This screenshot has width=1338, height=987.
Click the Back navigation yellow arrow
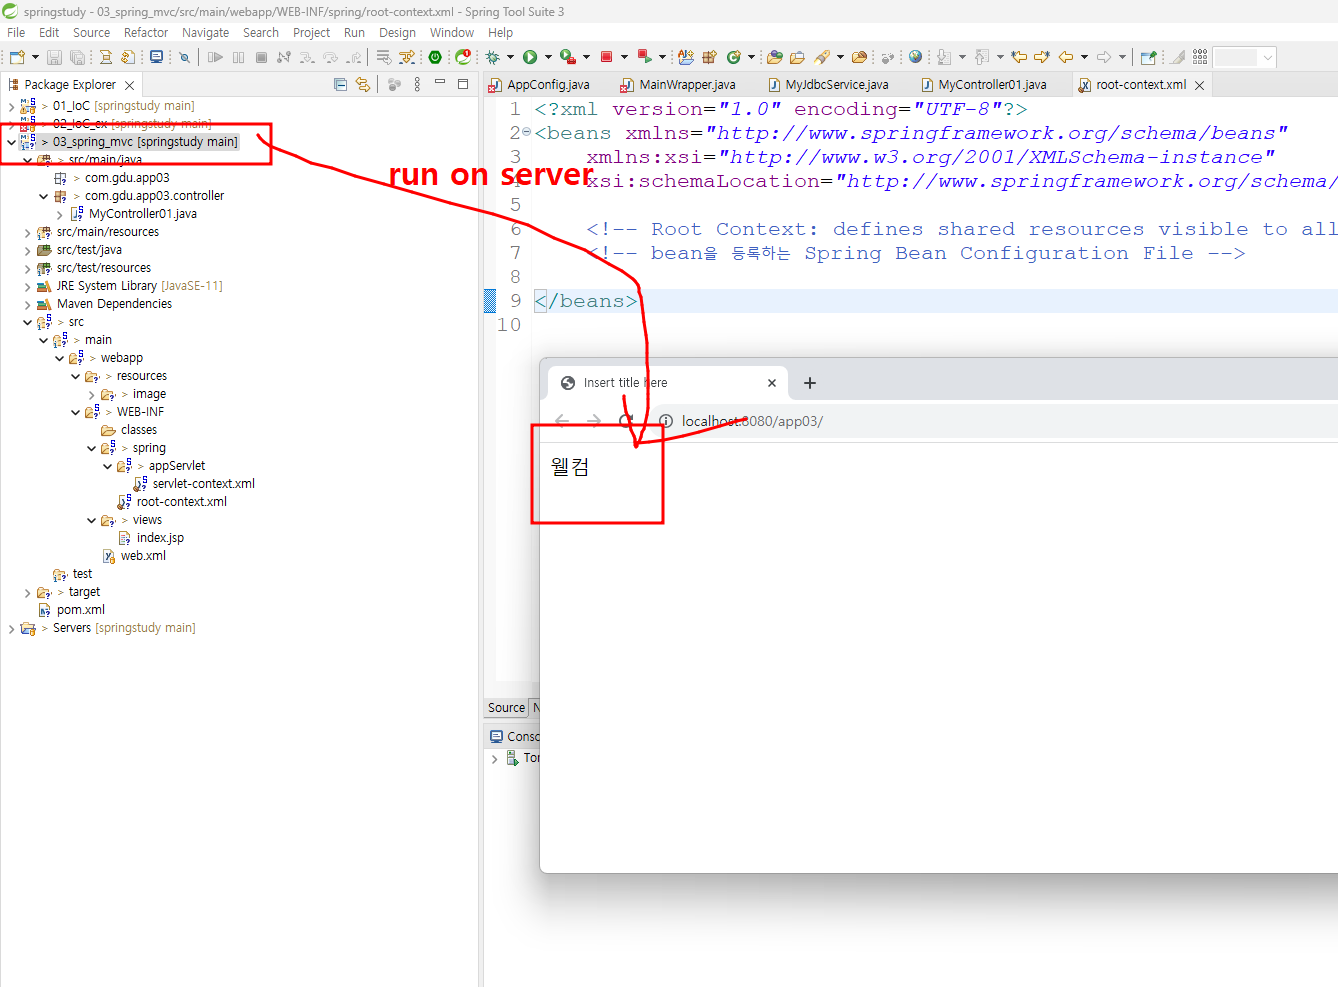point(1066,57)
